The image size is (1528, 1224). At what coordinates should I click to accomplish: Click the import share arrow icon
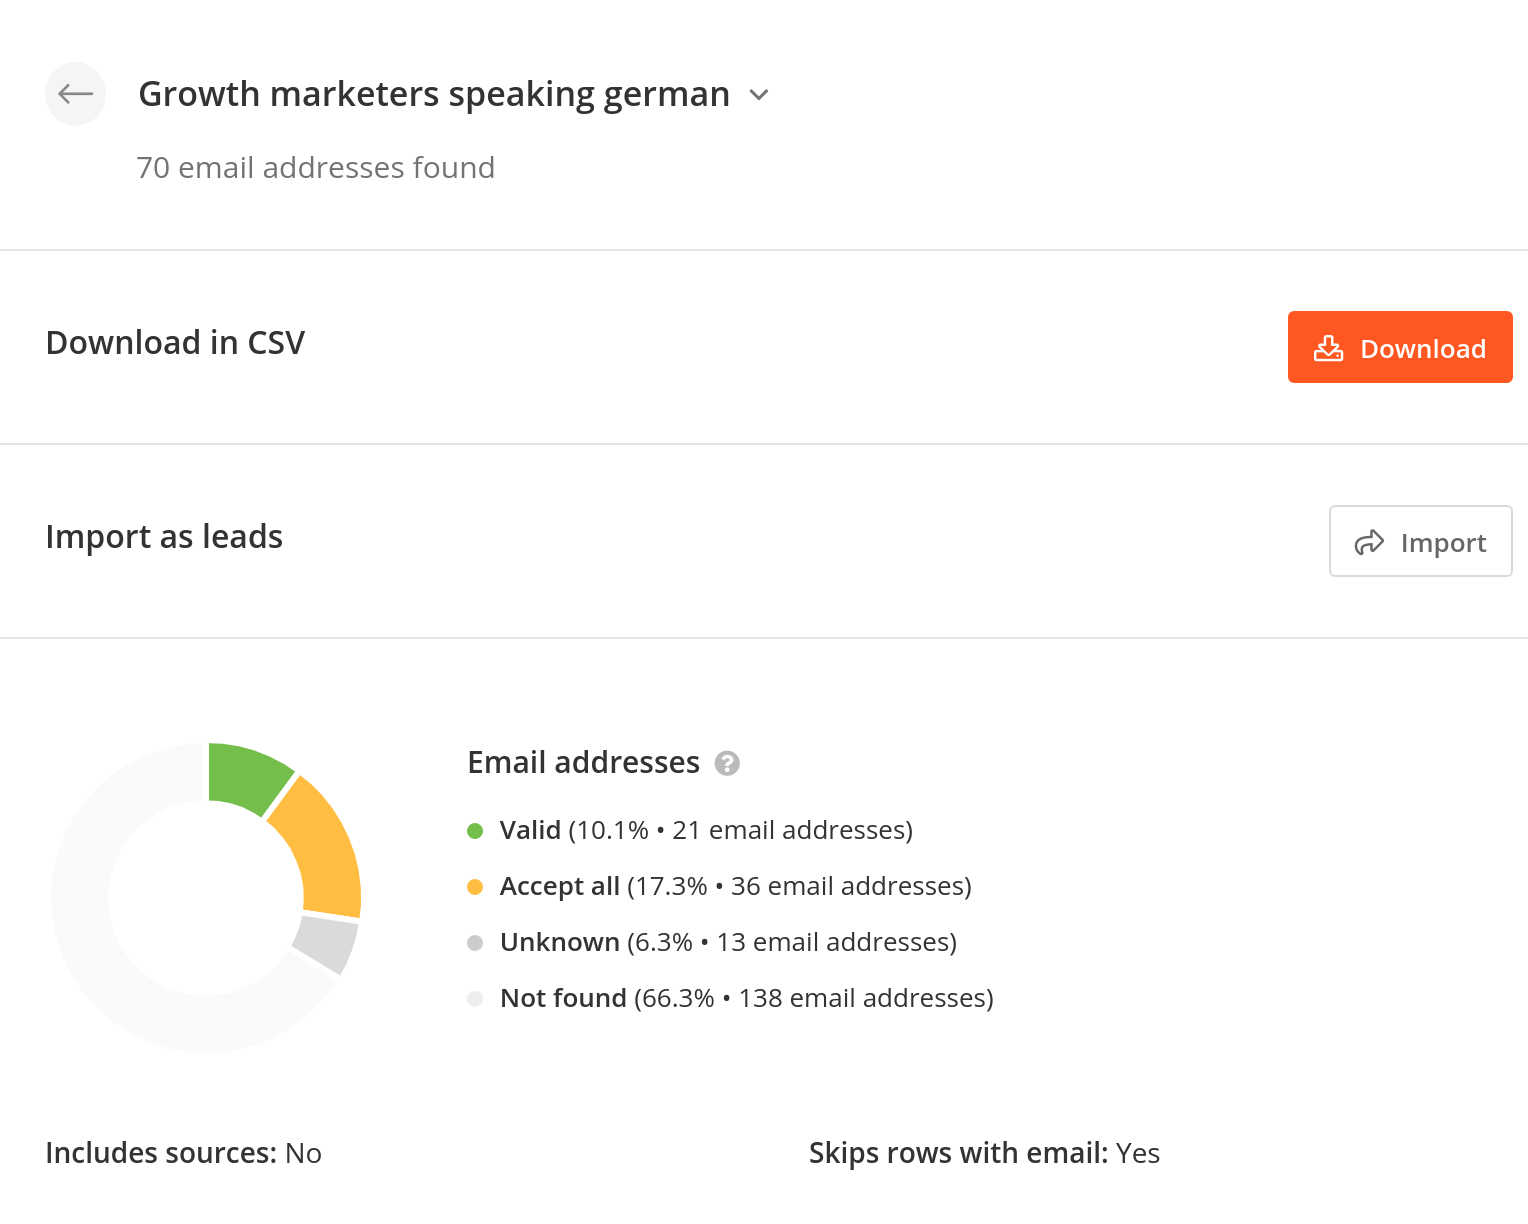click(1369, 542)
